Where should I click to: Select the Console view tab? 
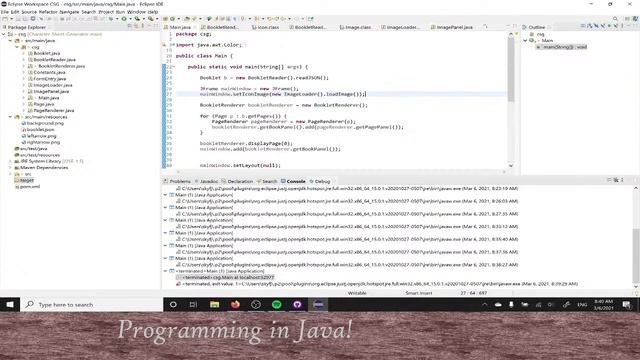(293, 181)
